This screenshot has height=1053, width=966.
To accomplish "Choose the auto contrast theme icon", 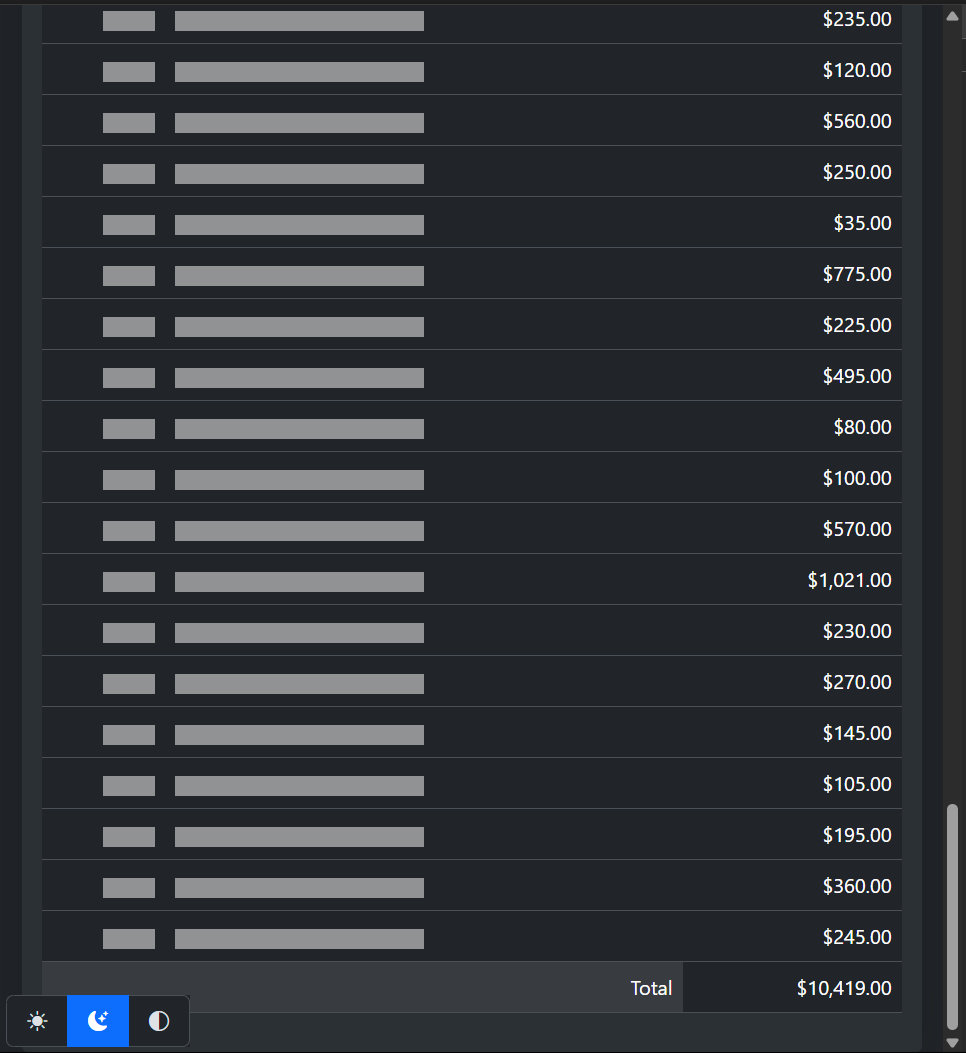I will coord(159,1021).
